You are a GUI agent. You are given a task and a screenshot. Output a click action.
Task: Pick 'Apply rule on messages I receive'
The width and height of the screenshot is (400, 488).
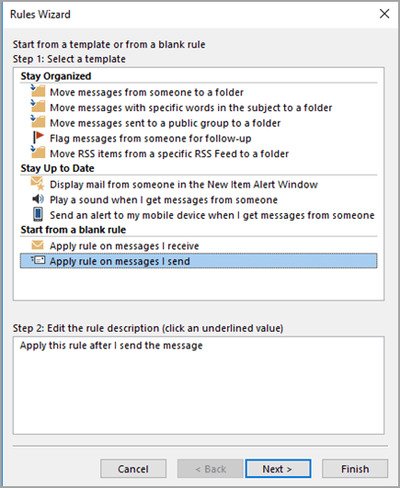124,246
